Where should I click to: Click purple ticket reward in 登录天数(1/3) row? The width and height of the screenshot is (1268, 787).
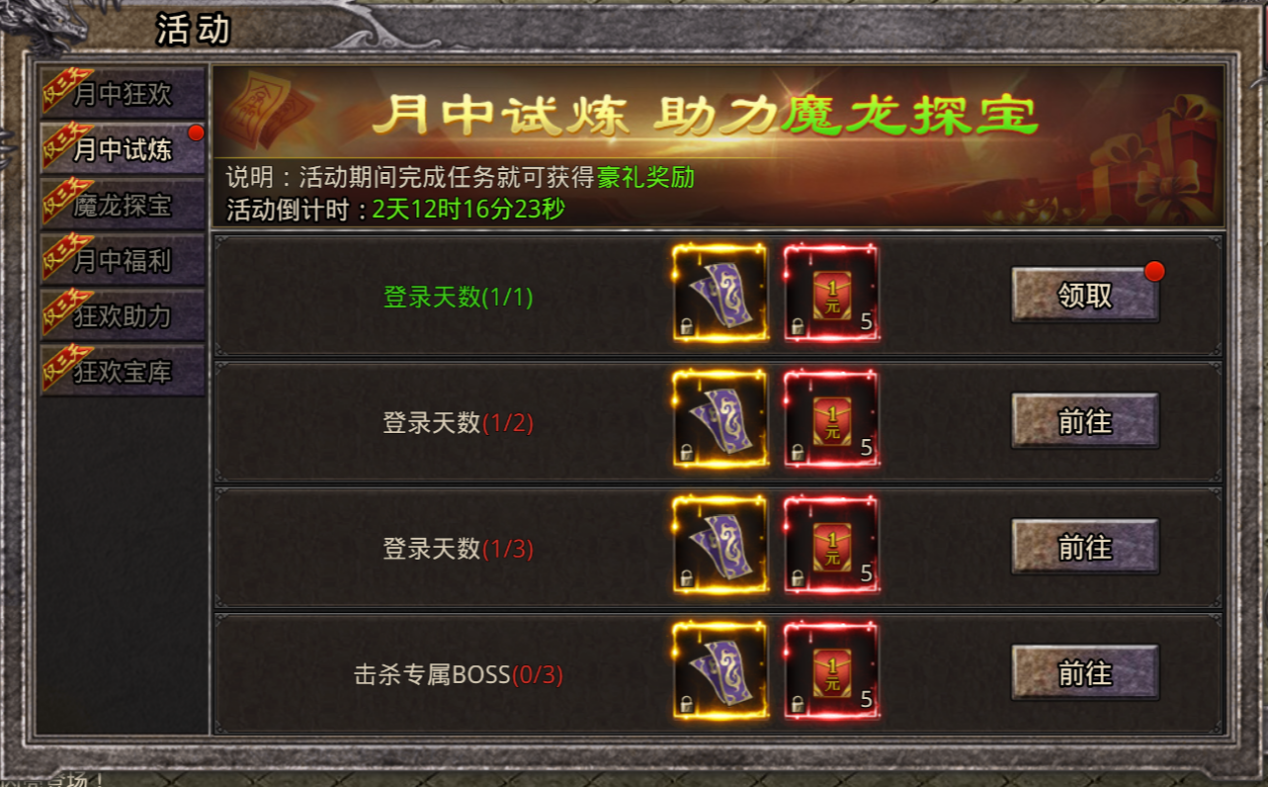[x=720, y=546]
